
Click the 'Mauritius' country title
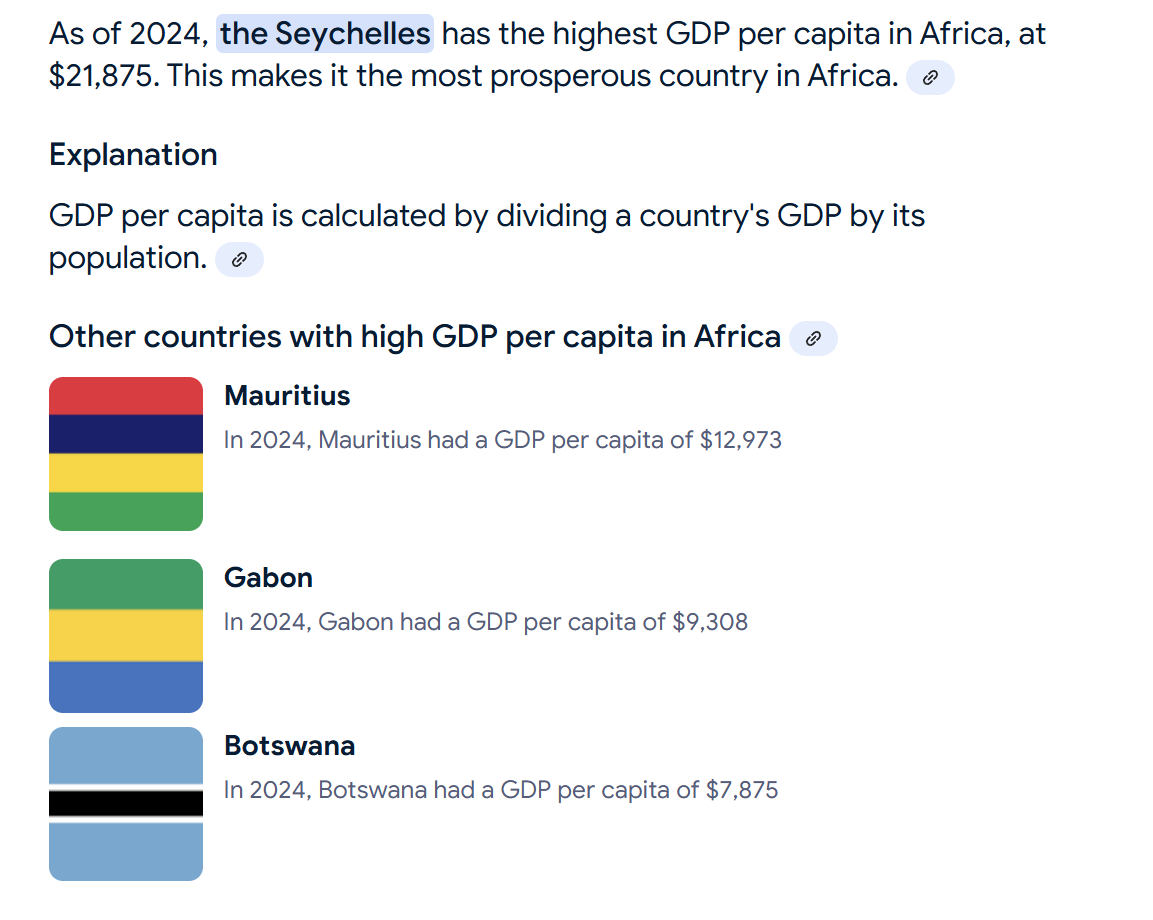(287, 396)
